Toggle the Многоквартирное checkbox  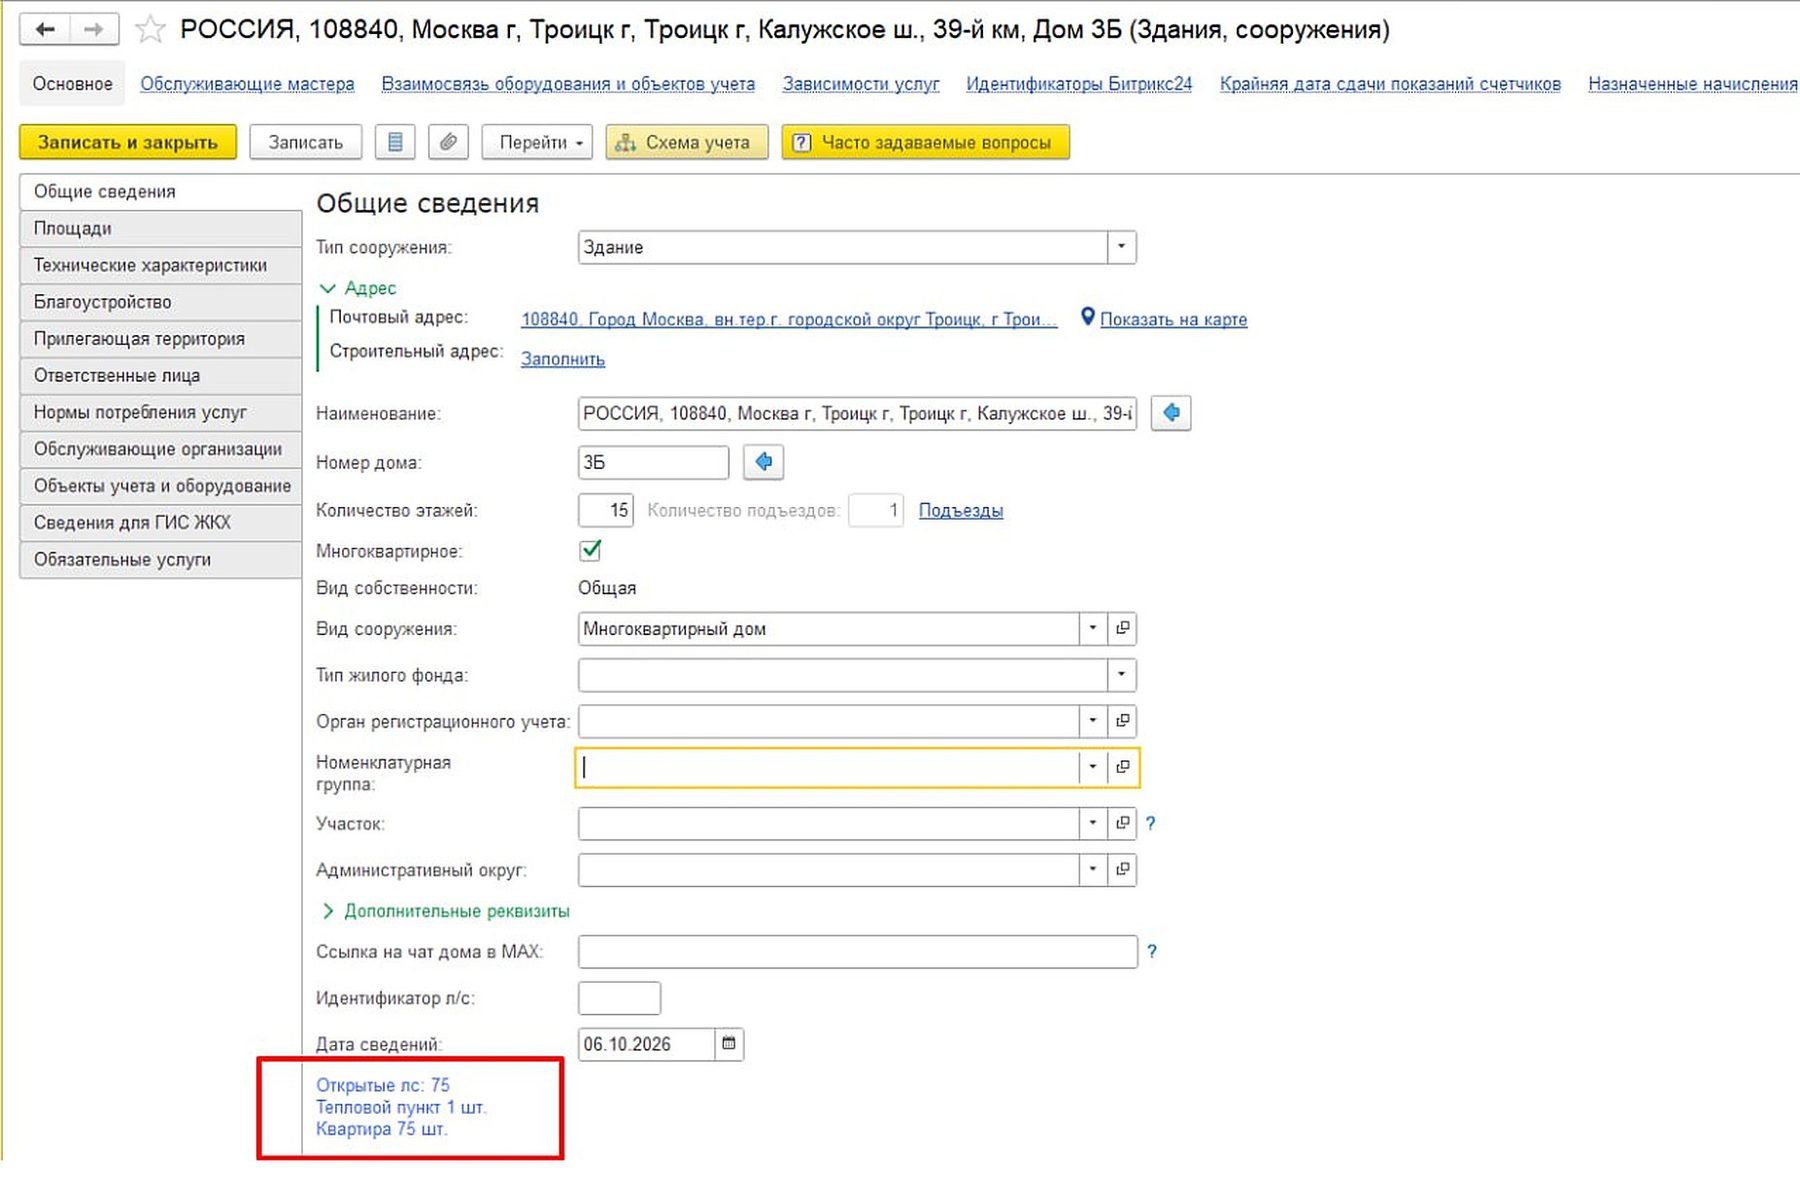click(590, 550)
